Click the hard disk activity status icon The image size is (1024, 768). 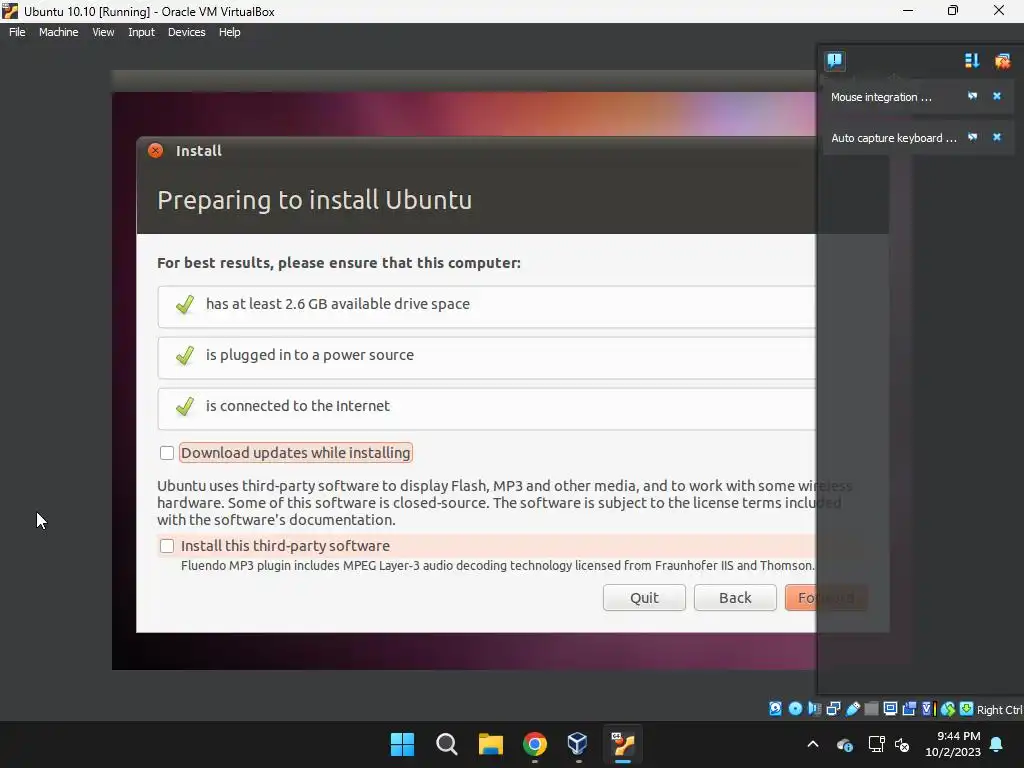point(775,709)
